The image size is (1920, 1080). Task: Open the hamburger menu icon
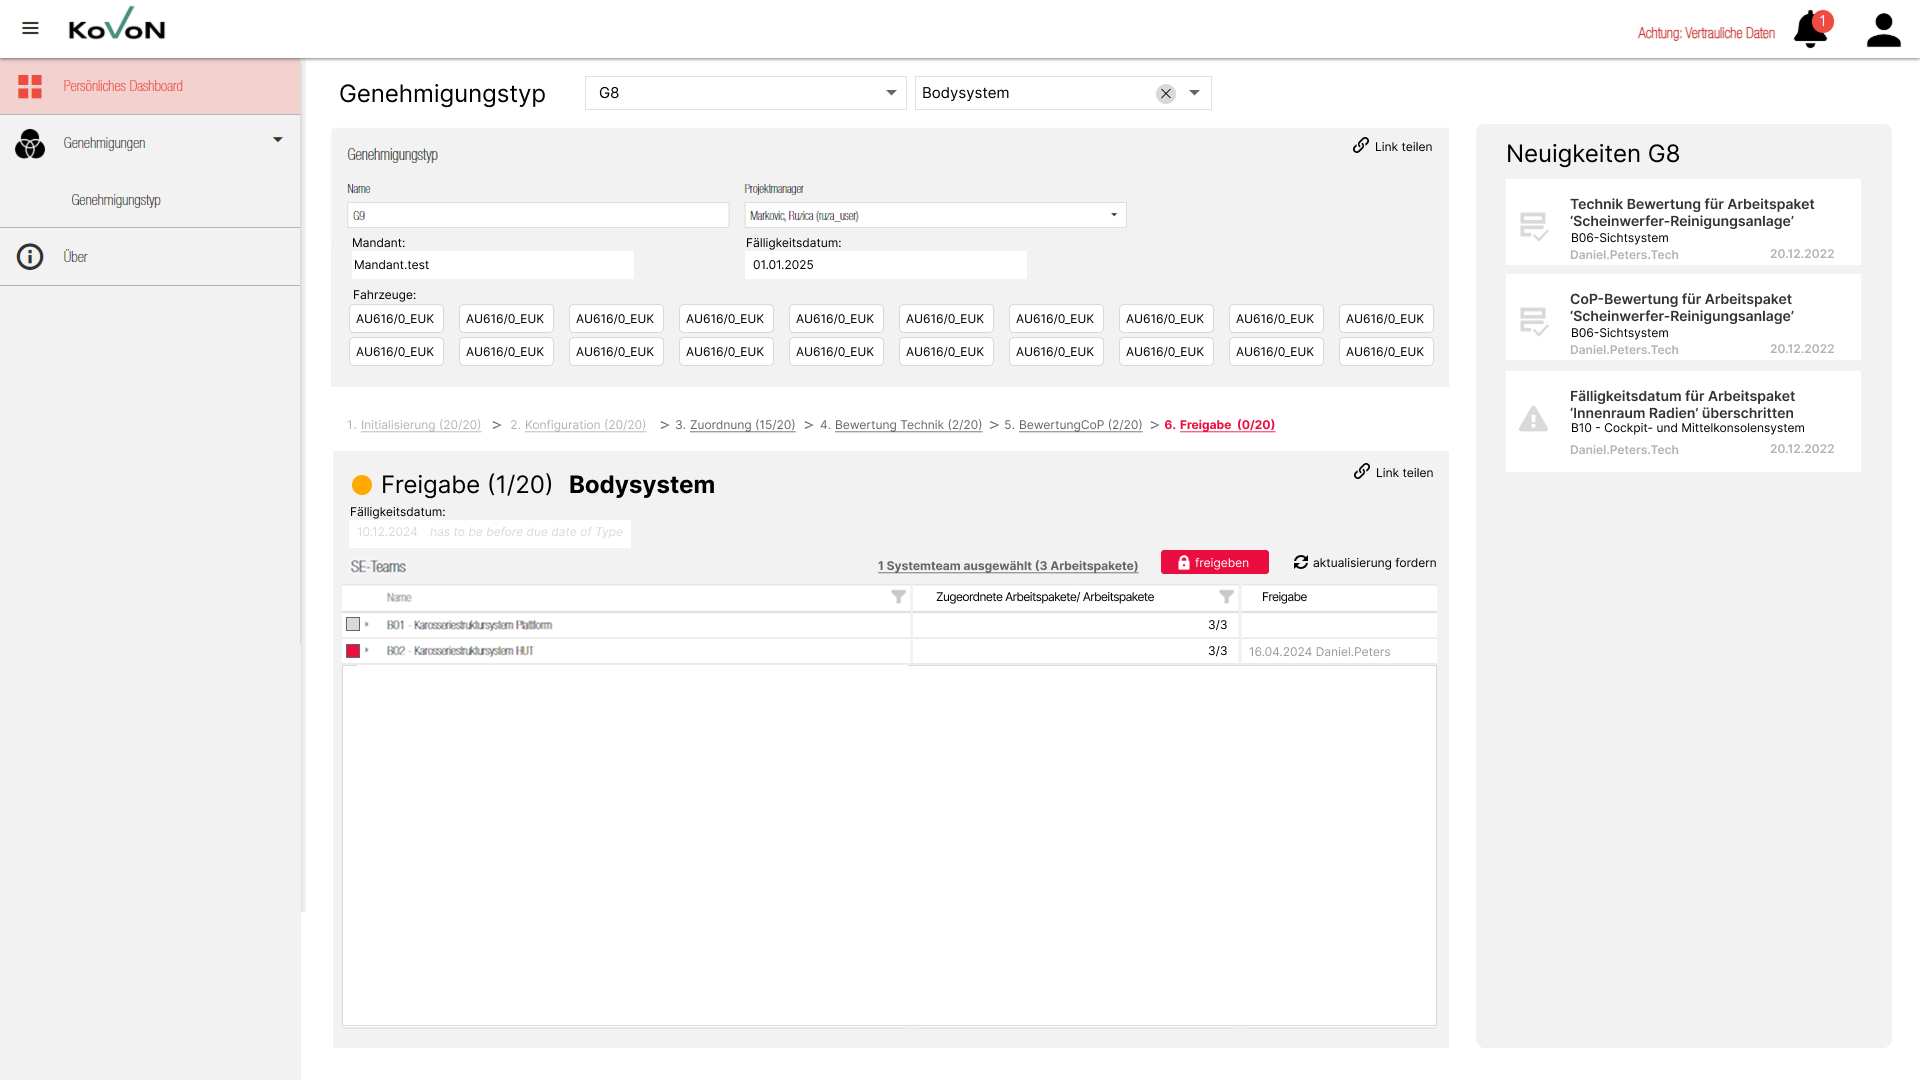tap(30, 28)
